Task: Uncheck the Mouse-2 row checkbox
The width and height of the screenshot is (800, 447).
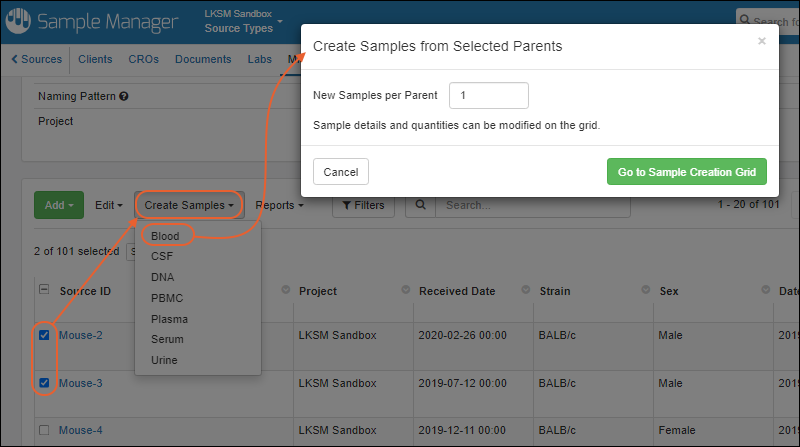Action: (x=43, y=335)
